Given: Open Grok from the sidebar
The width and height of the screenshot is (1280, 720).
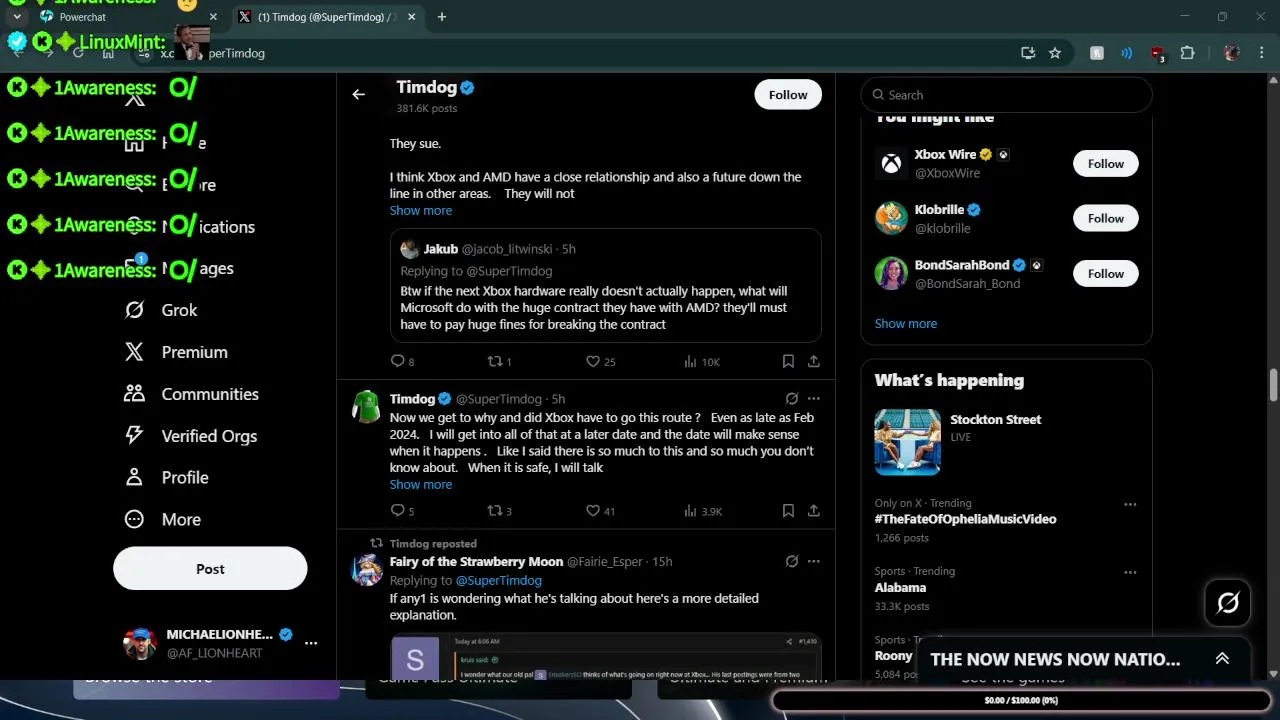Looking at the screenshot, I should (x=160, y=310).
